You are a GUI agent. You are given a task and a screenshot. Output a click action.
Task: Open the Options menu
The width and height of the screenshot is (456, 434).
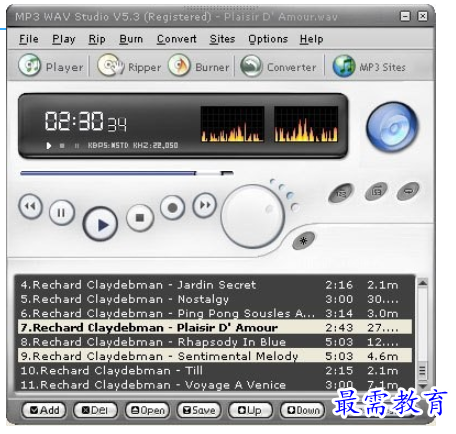[x=268, y=39]
